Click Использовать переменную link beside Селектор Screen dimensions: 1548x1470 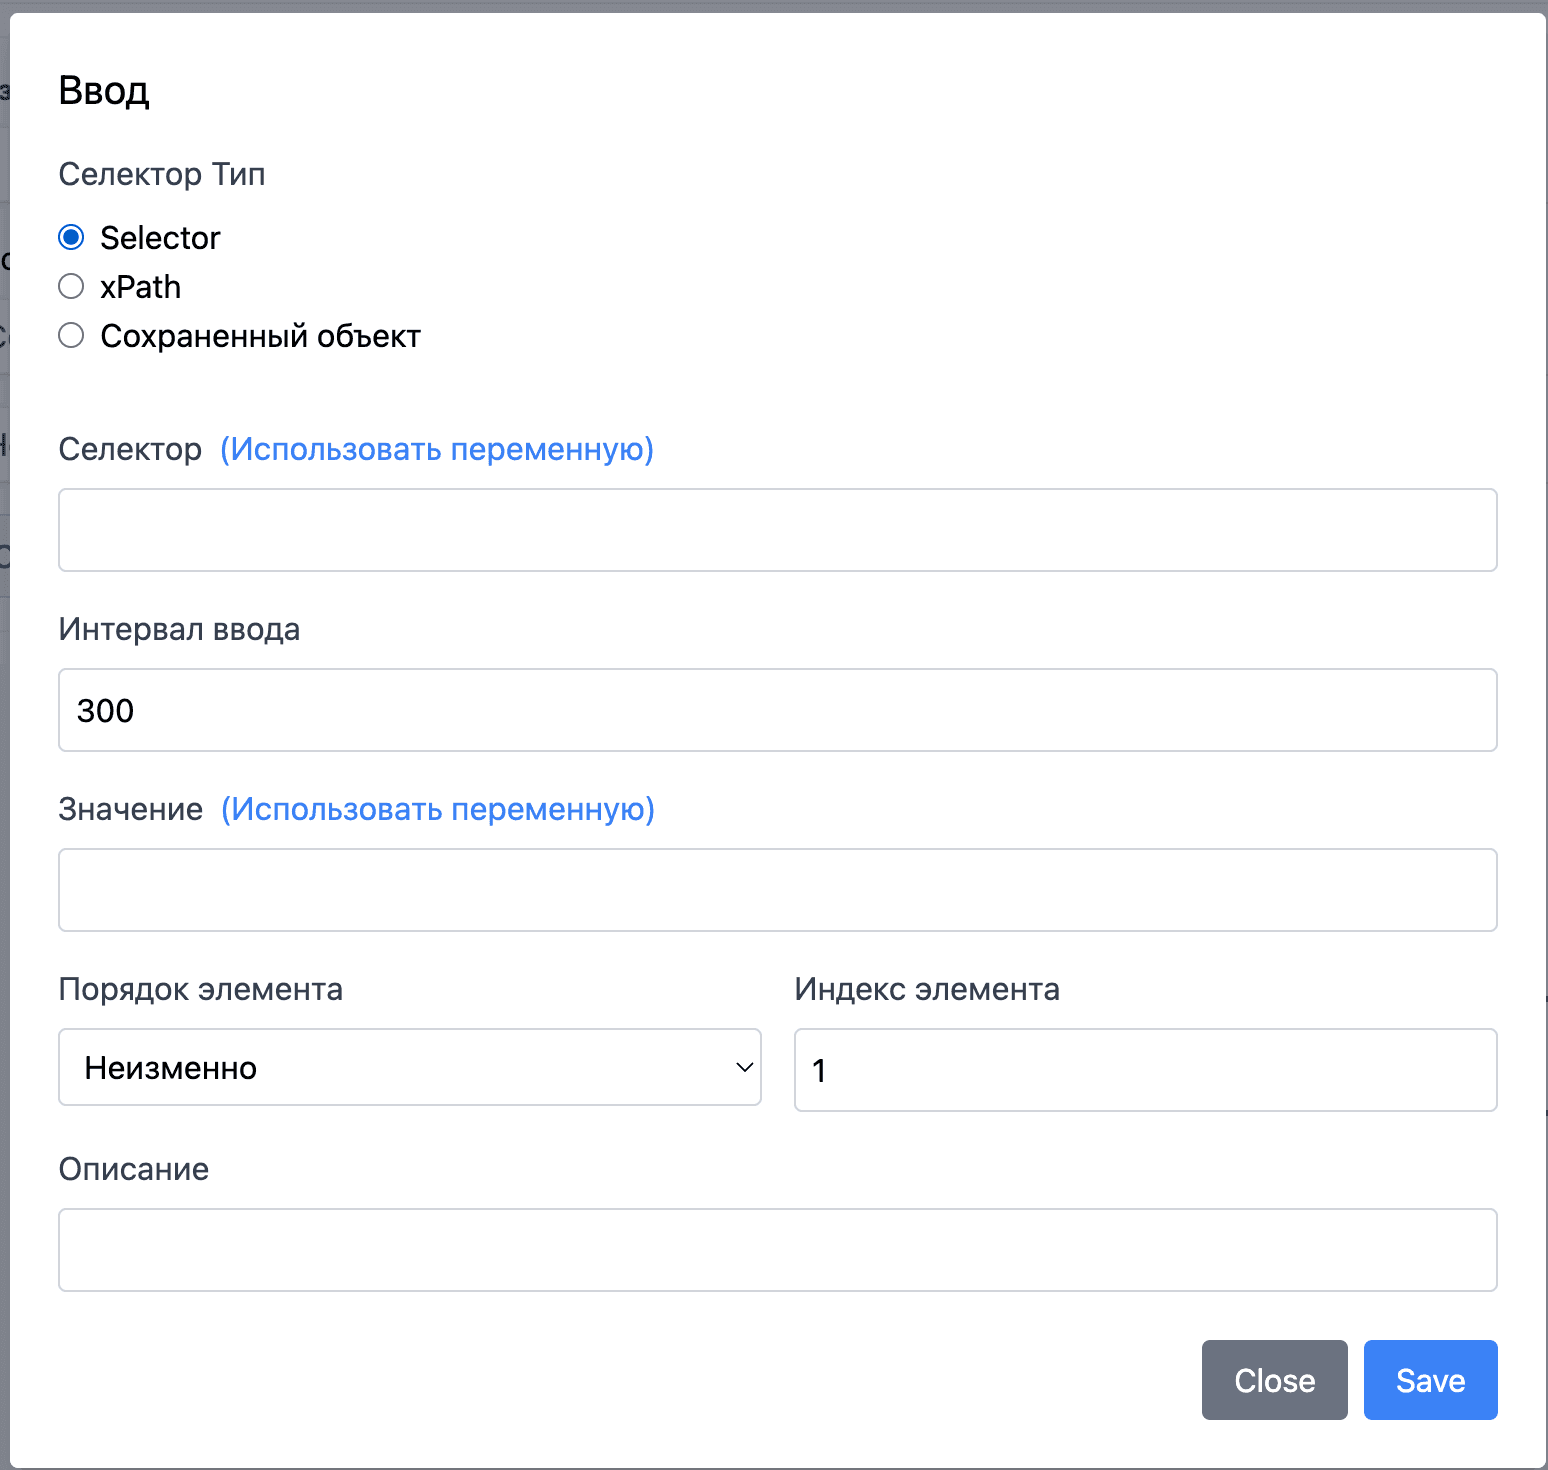coord(437,449)
